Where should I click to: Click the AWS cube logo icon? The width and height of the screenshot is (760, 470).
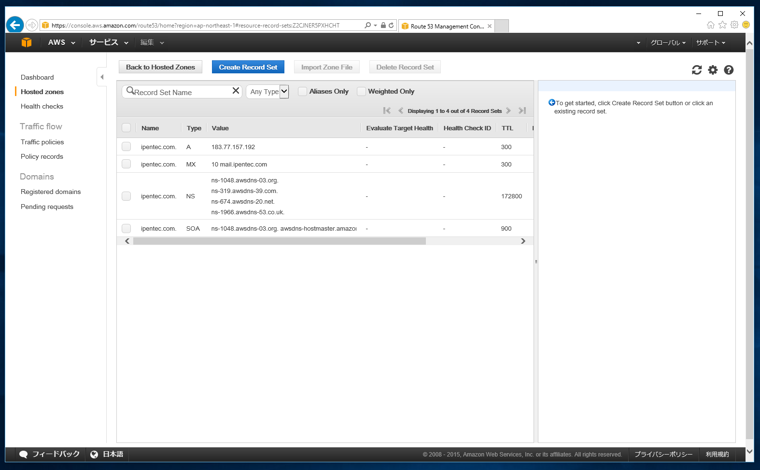tap(27, 42)
